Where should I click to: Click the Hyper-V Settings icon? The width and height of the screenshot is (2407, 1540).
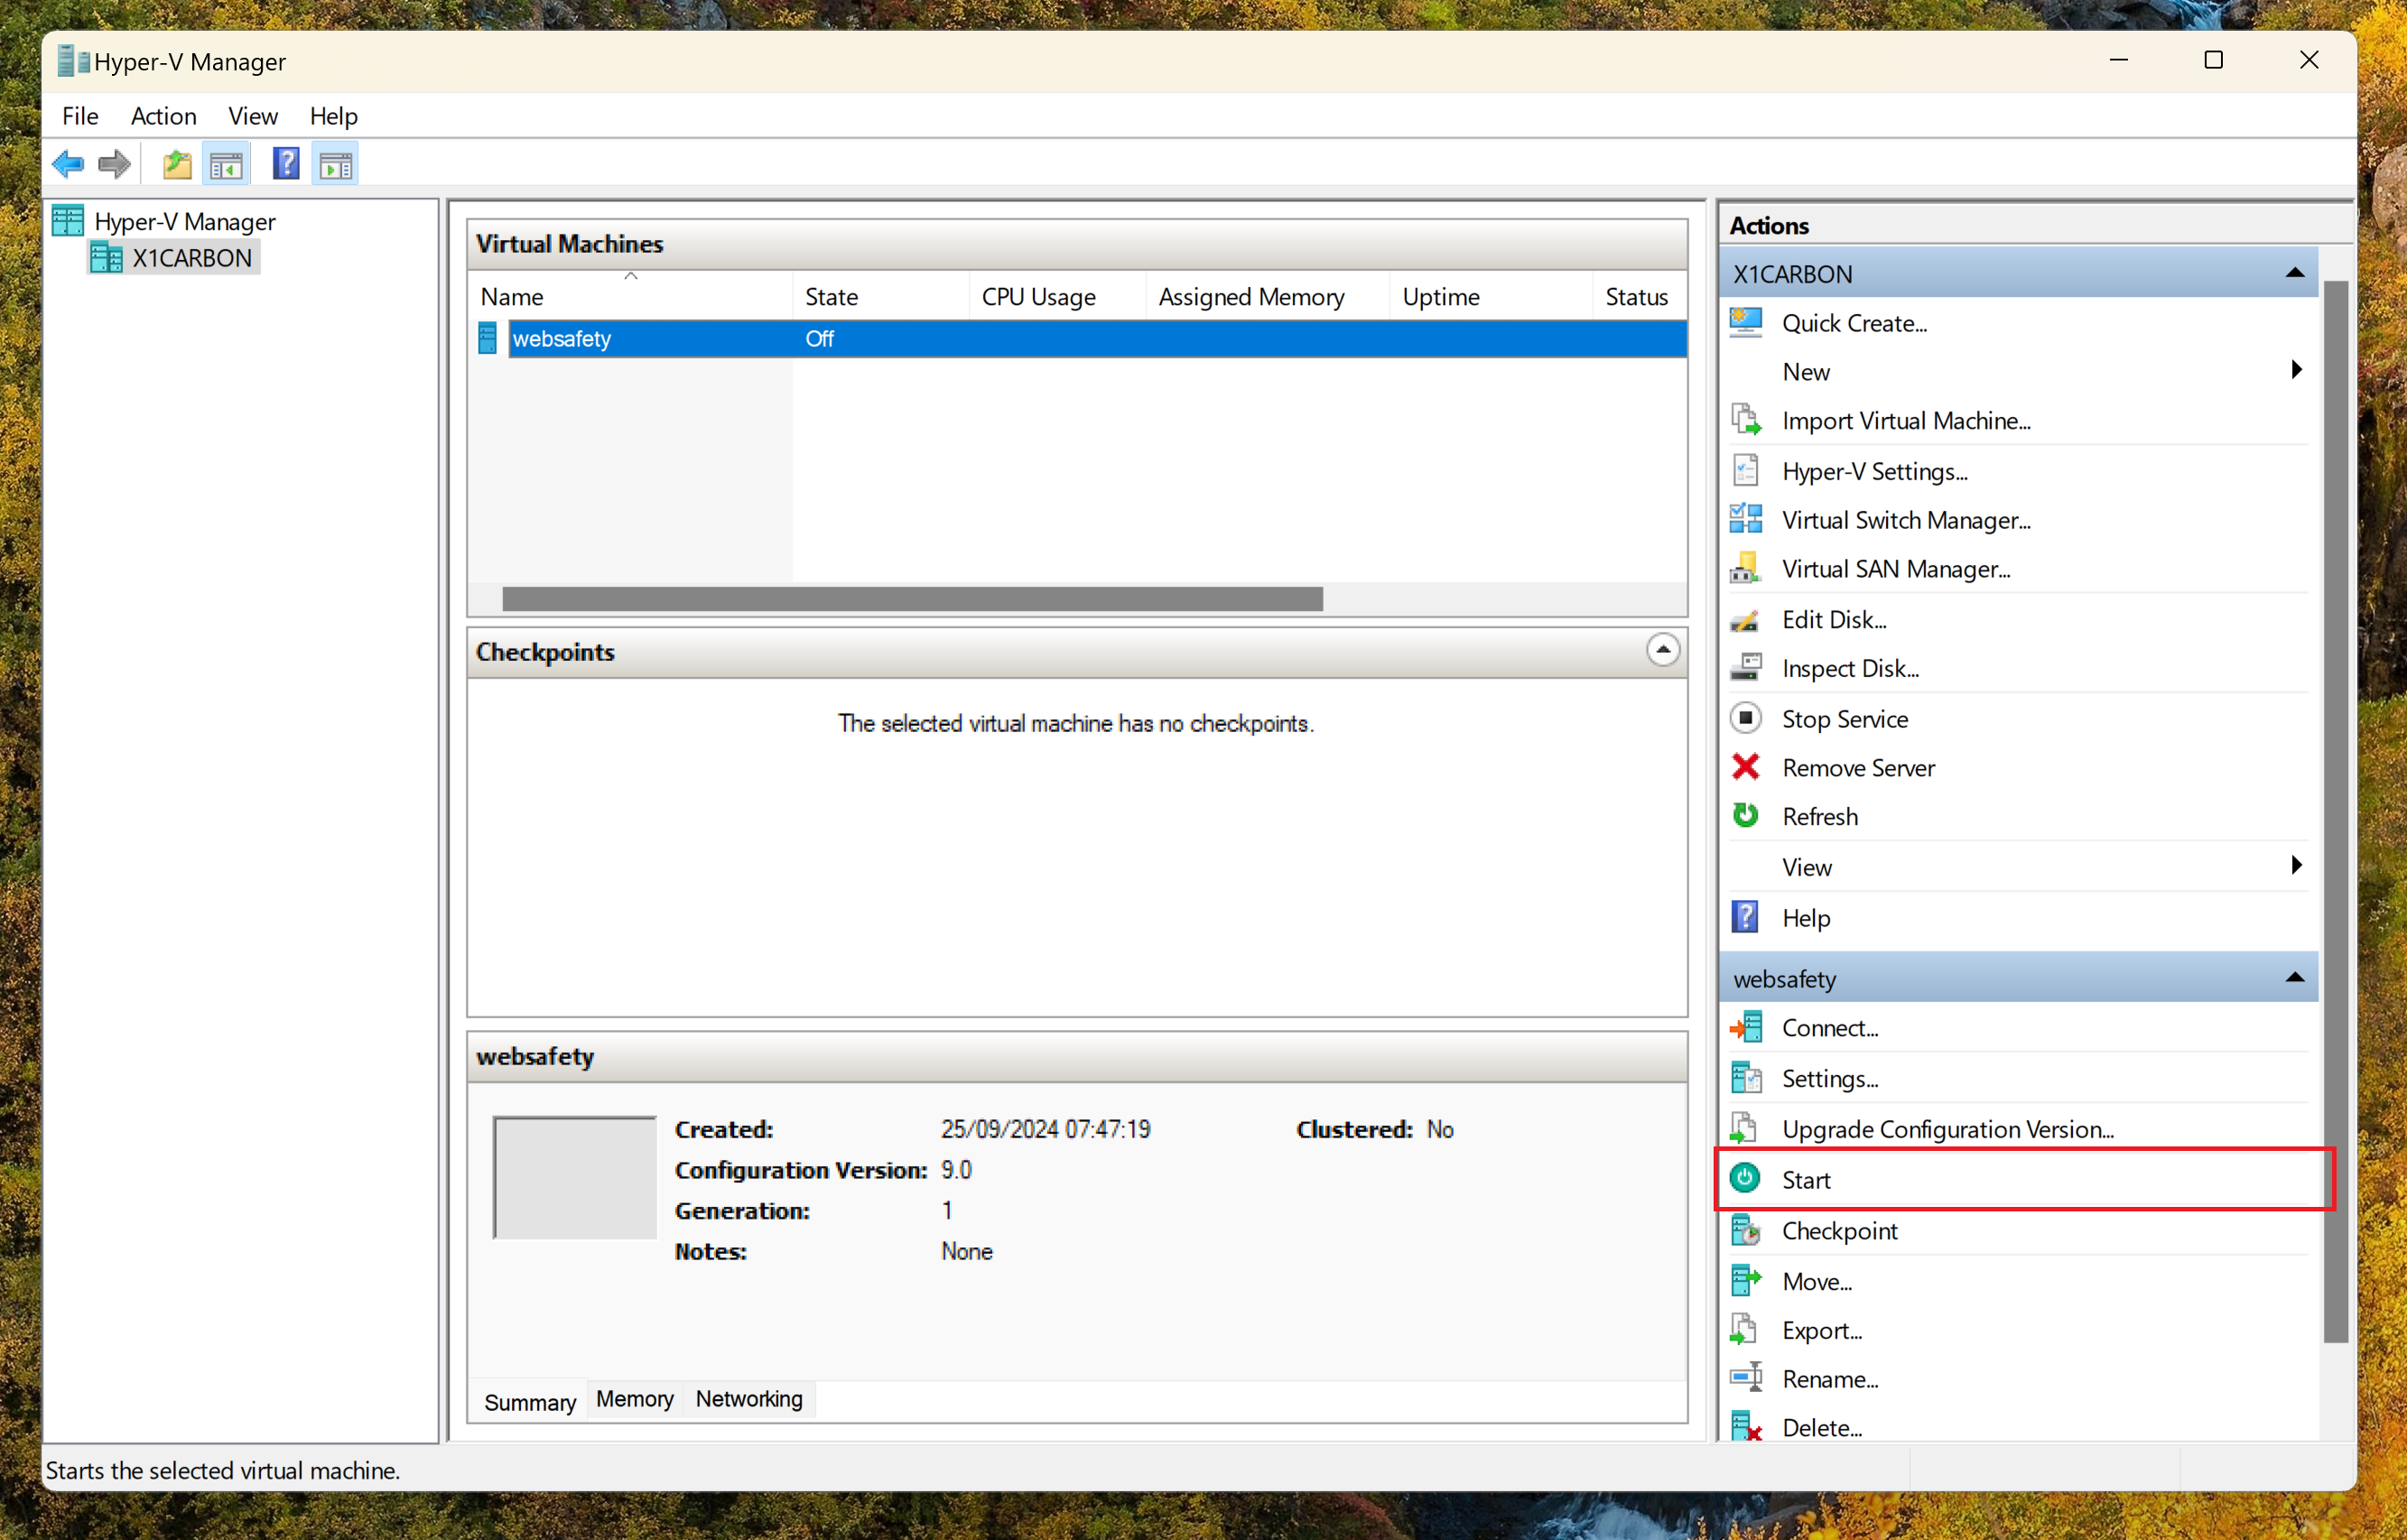pyautogui.click(x=1746, y=471)
